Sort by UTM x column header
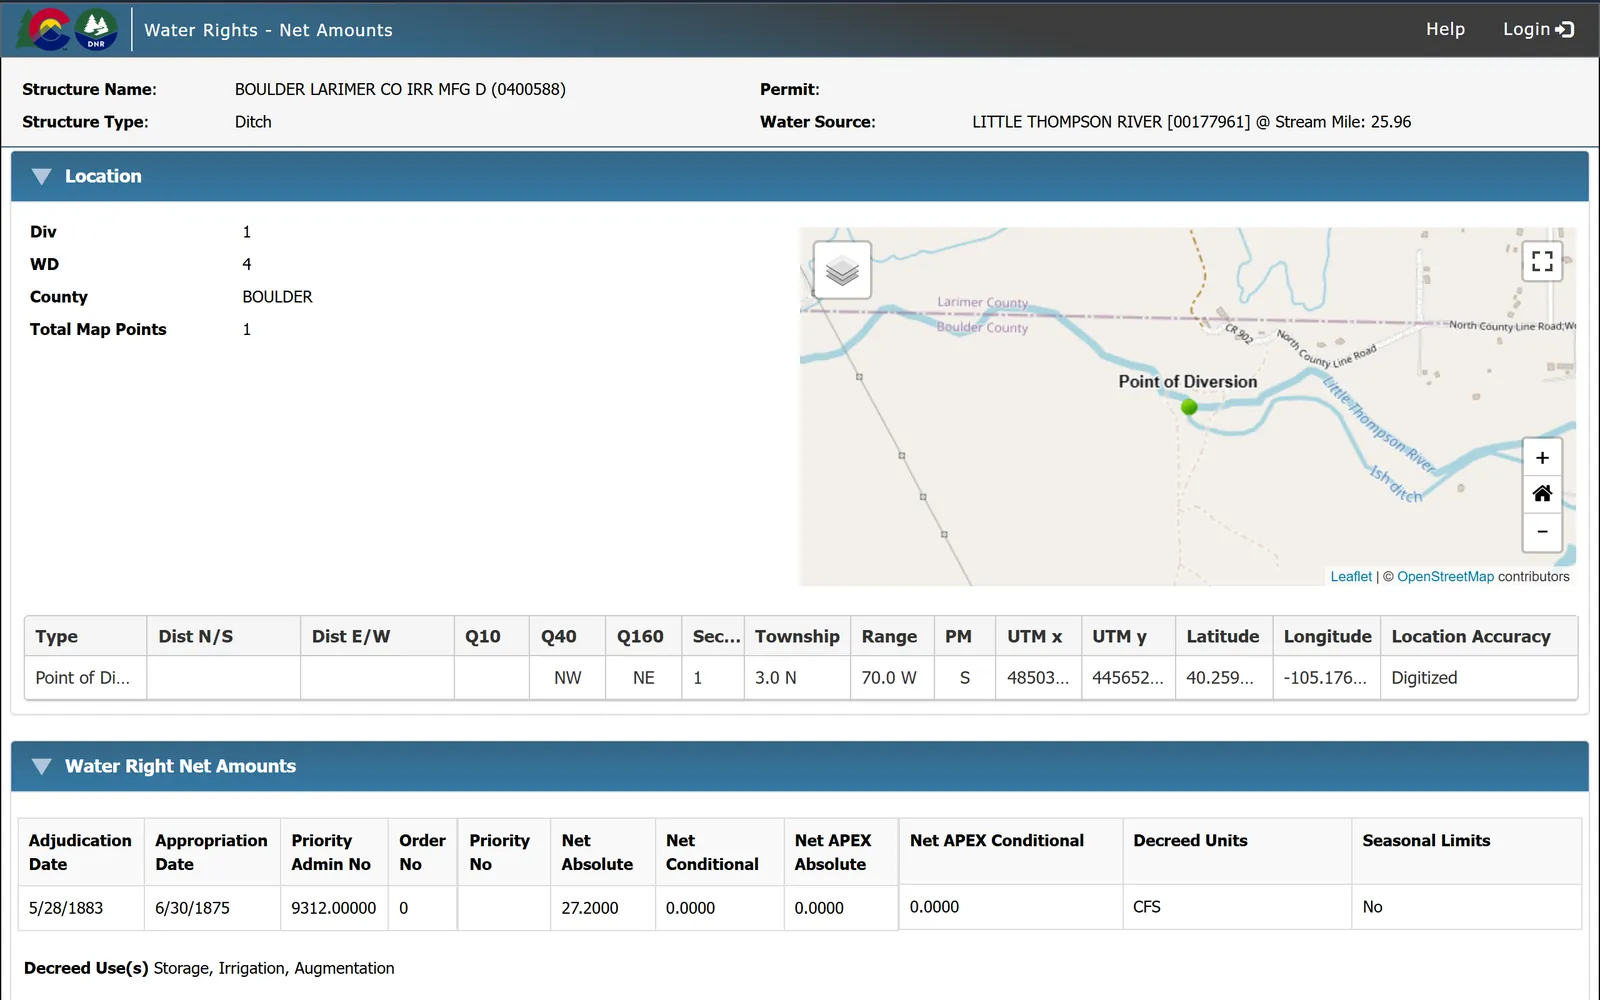This screenshot has height=1000, width=1600. 1039,636
